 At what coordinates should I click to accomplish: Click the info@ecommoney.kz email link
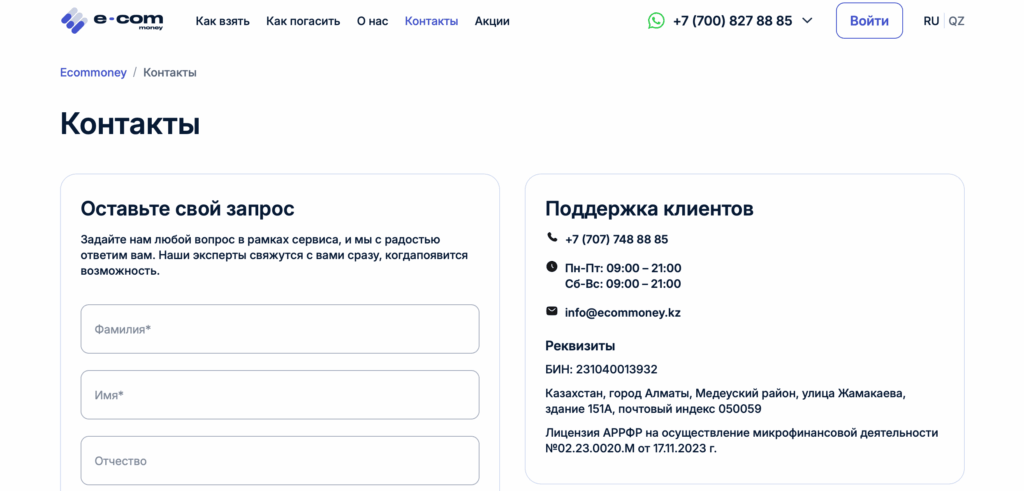pos(622,312)
